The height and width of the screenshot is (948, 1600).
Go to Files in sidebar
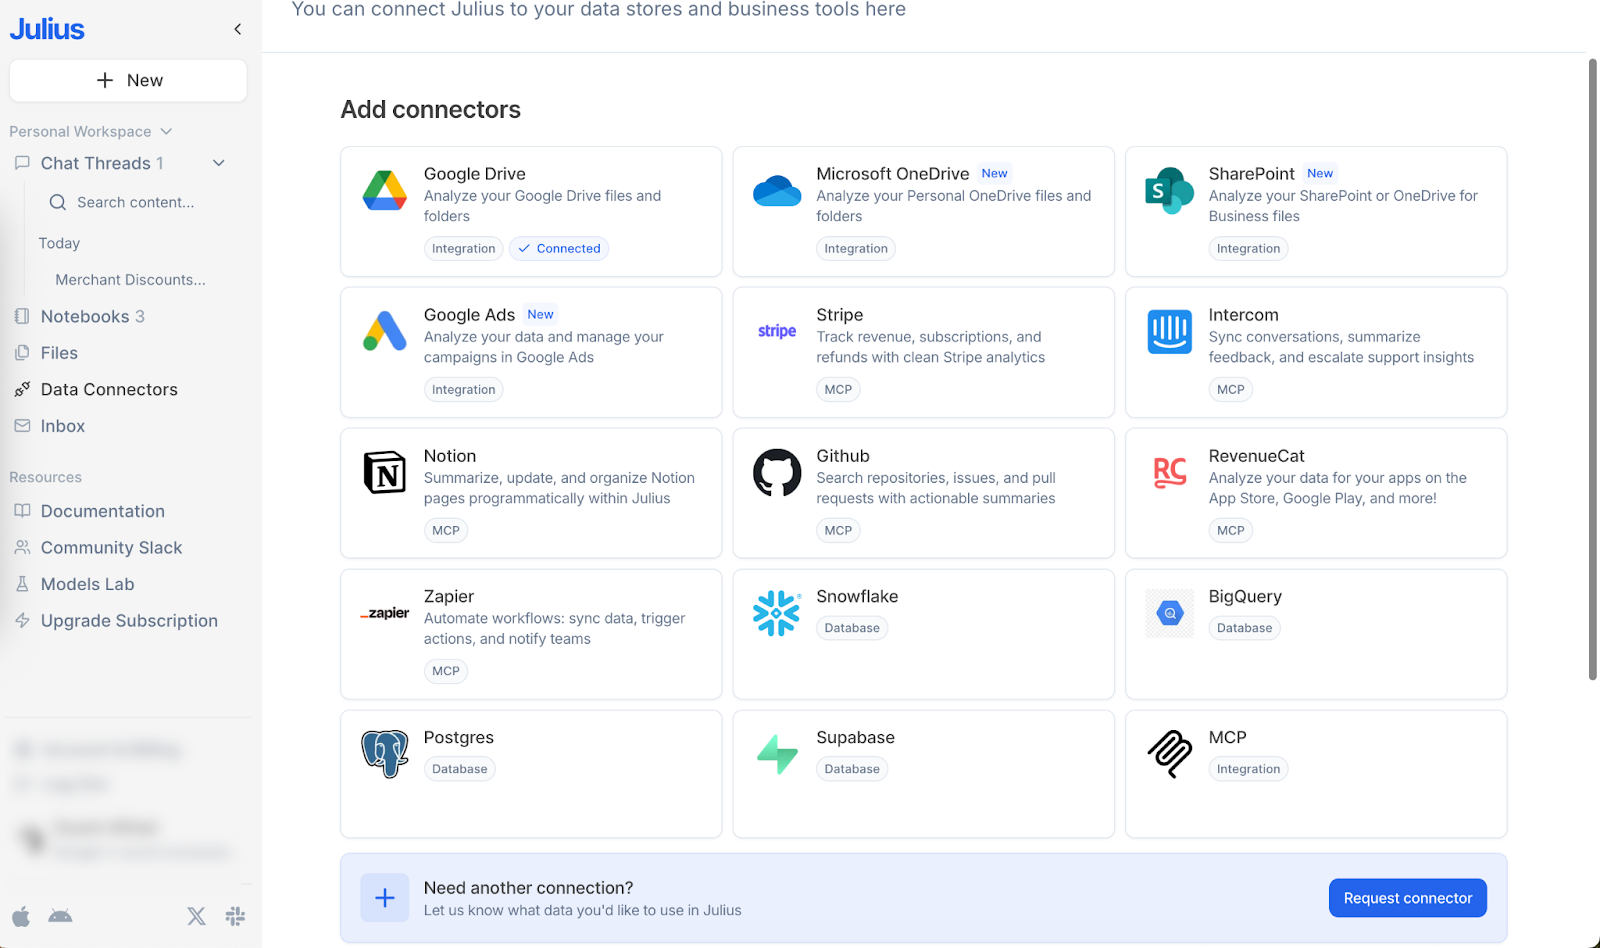(59, 353)
